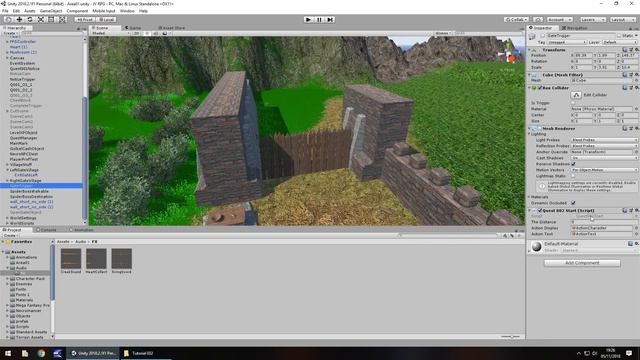This screenshot has height=360, width=640.
Task: Click the Step frame button
Action: coord(330,19)
